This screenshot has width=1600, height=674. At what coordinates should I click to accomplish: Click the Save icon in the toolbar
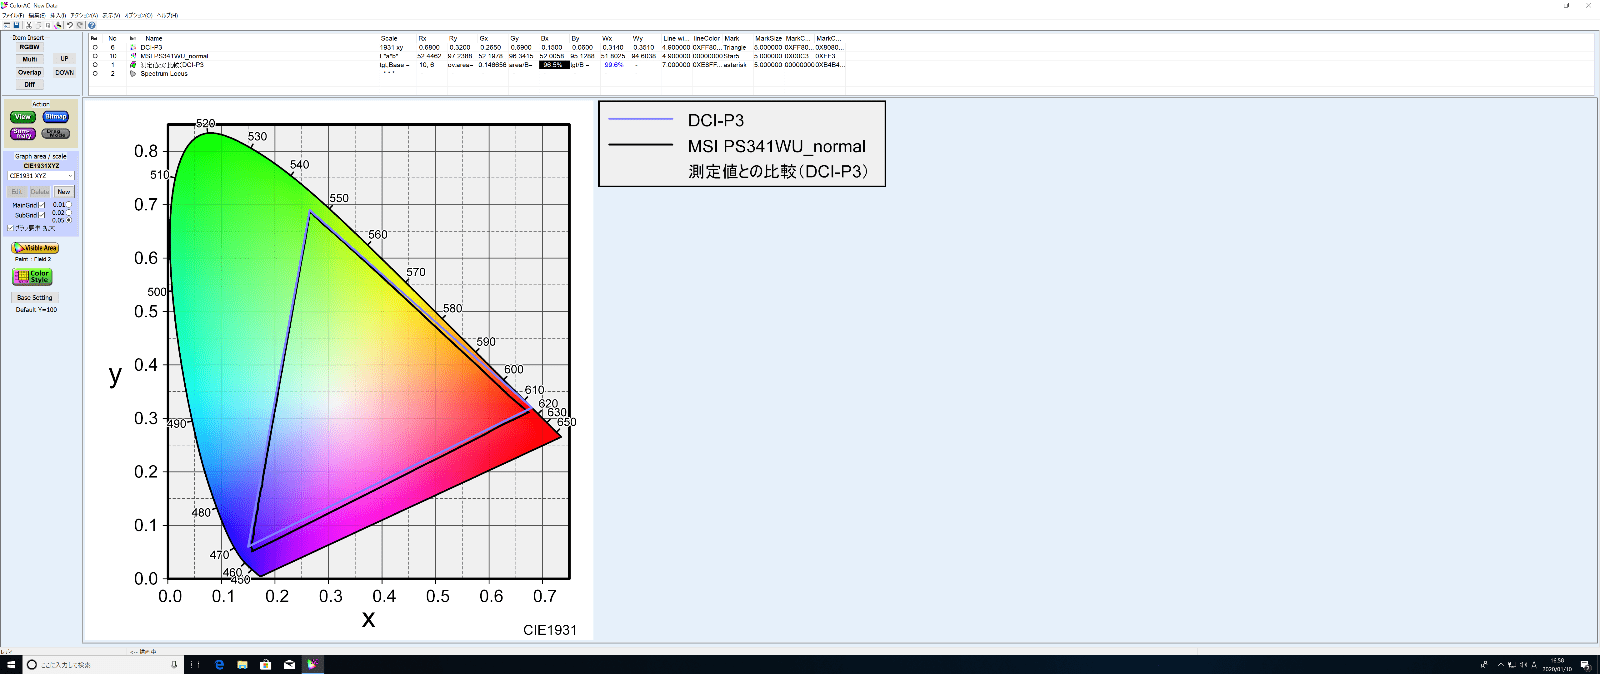(x=16, y=25)
